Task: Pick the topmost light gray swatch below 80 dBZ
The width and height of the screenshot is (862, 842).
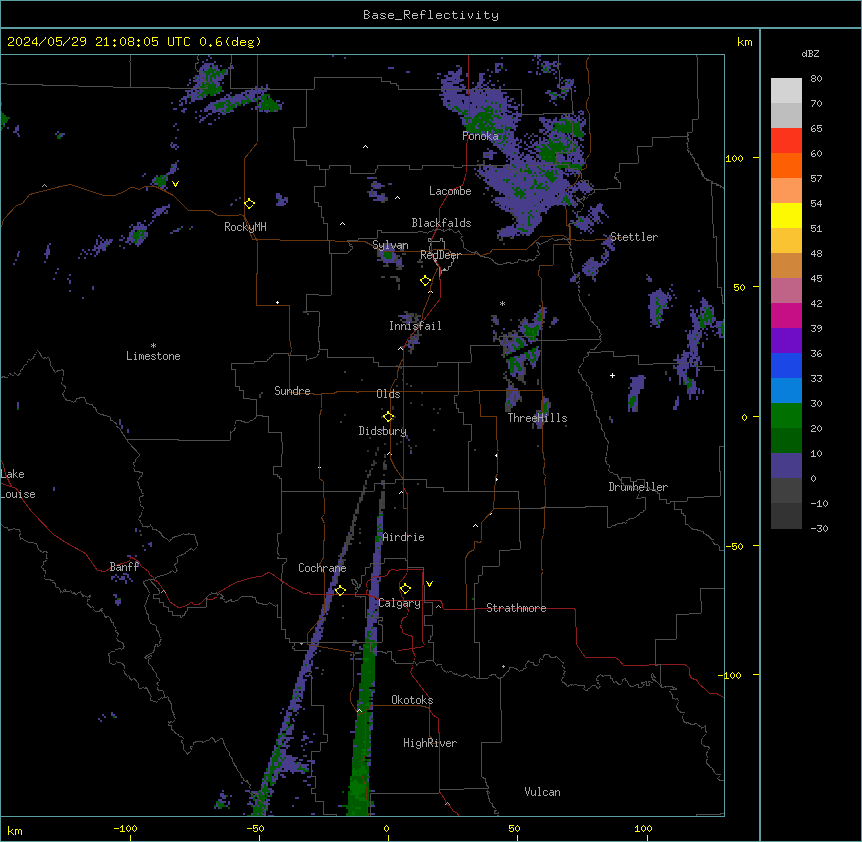Action: click(786, 90)
